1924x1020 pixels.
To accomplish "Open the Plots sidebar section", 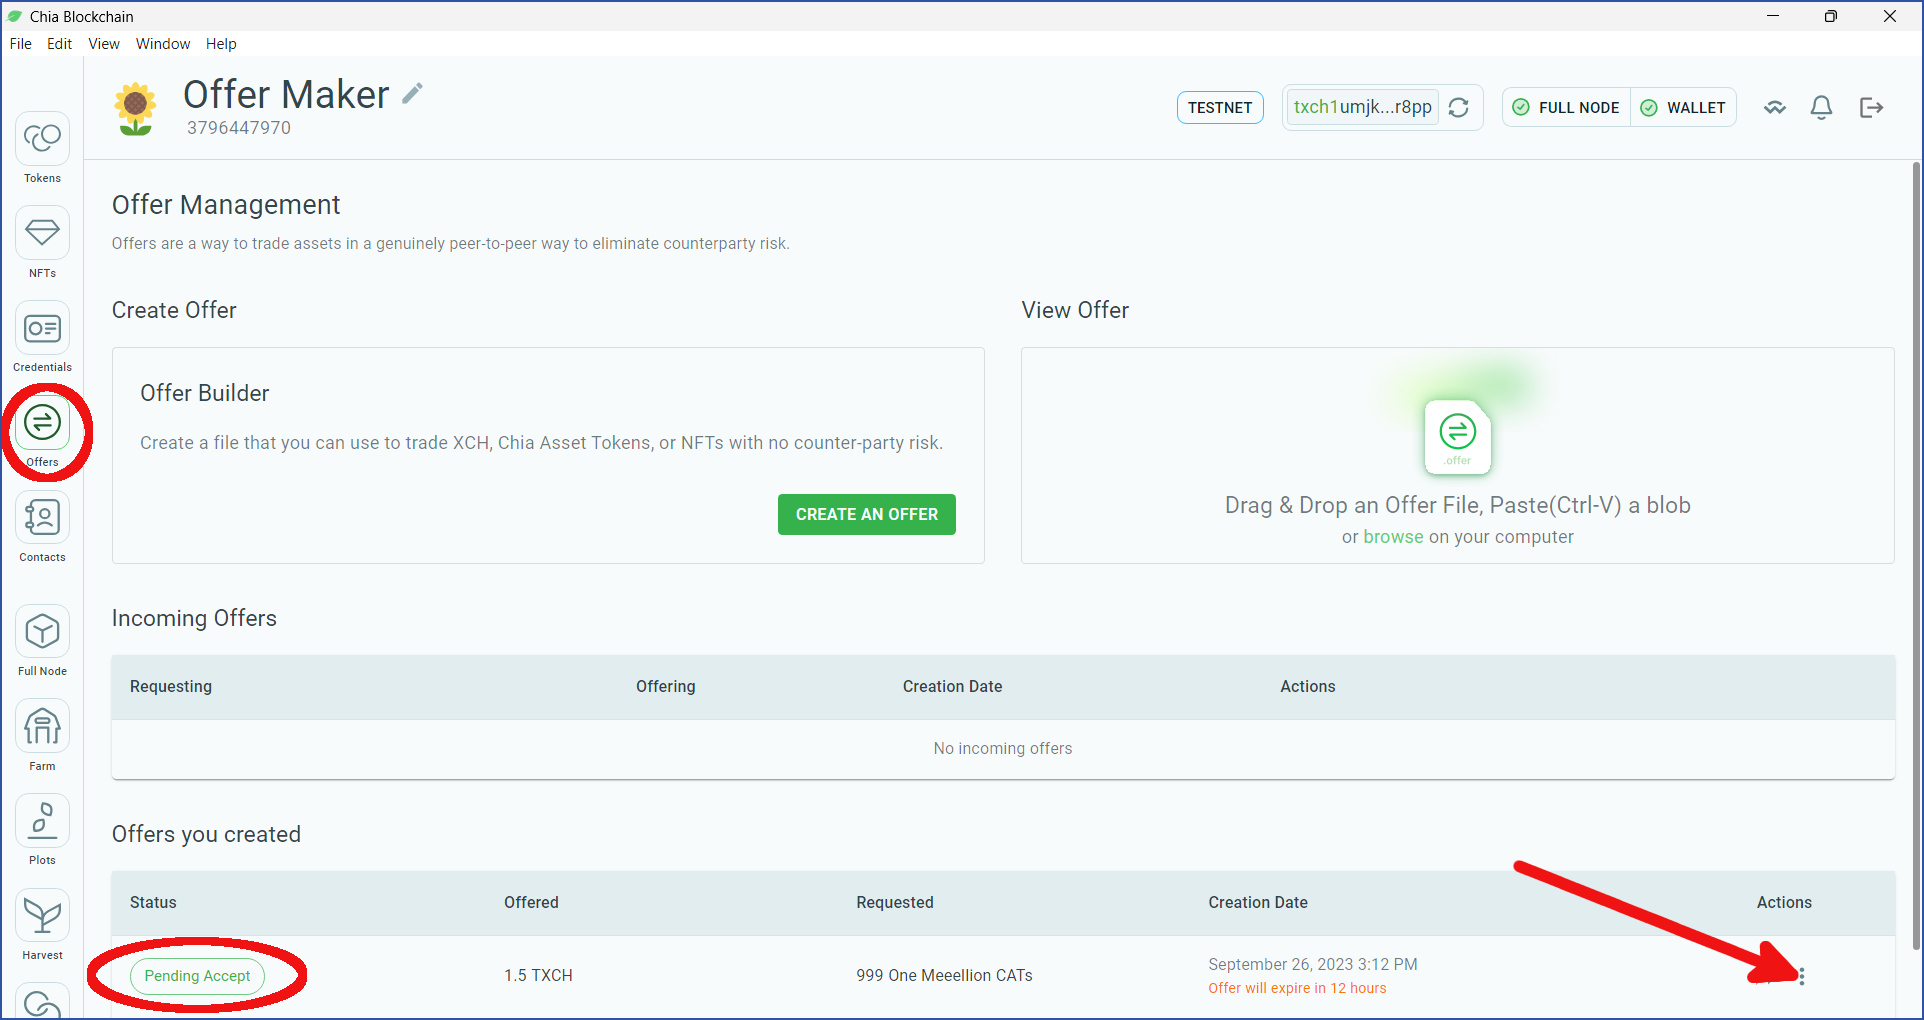I will coord(42,830).
